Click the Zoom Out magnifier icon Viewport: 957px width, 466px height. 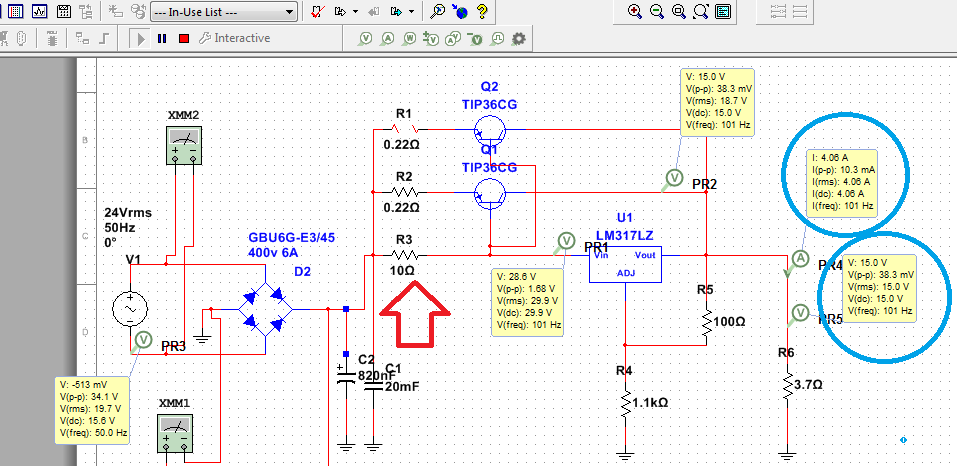(657, 11)
